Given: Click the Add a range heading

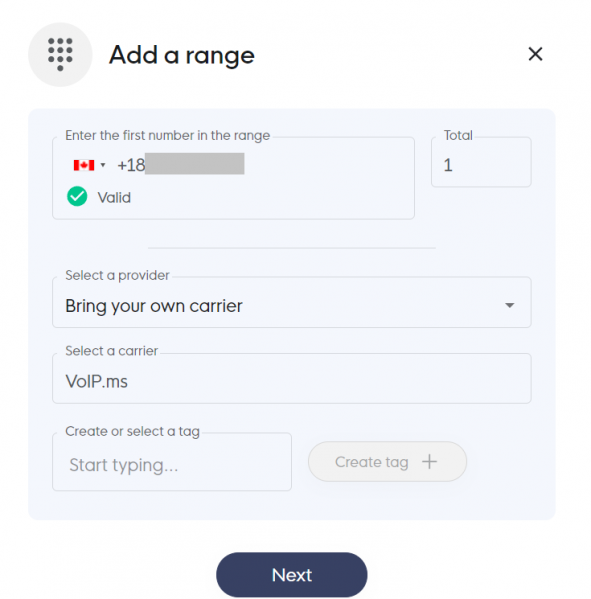Looking at the screenshot, I should [182, 55].
